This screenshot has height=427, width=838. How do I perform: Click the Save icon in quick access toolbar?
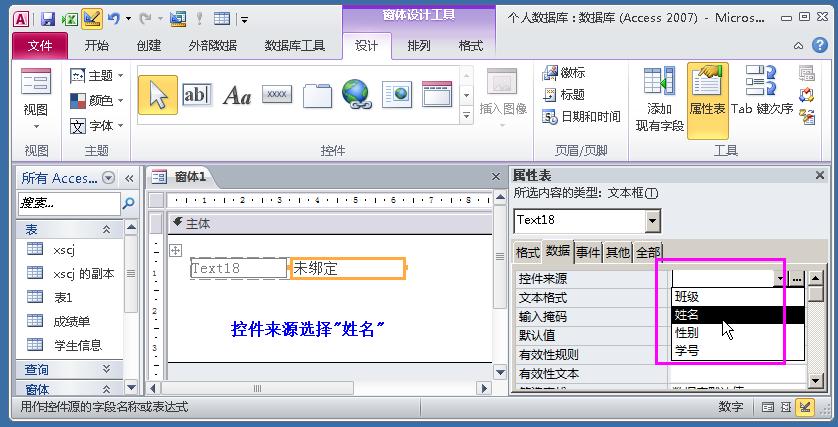point(48,19)
